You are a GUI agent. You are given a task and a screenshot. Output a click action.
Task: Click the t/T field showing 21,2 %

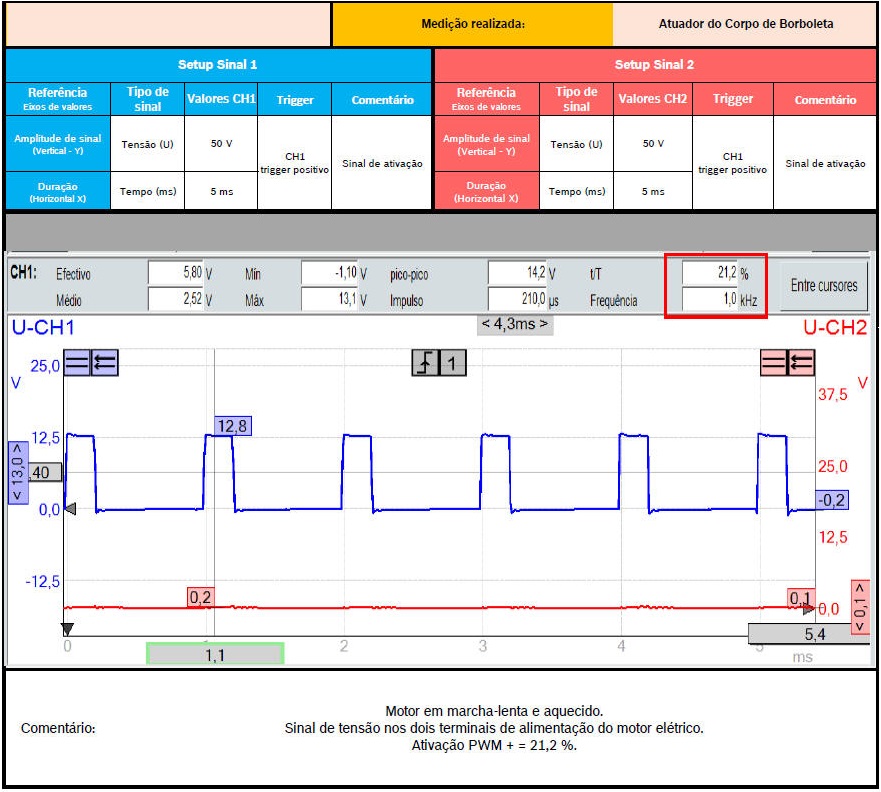(710, 273)
